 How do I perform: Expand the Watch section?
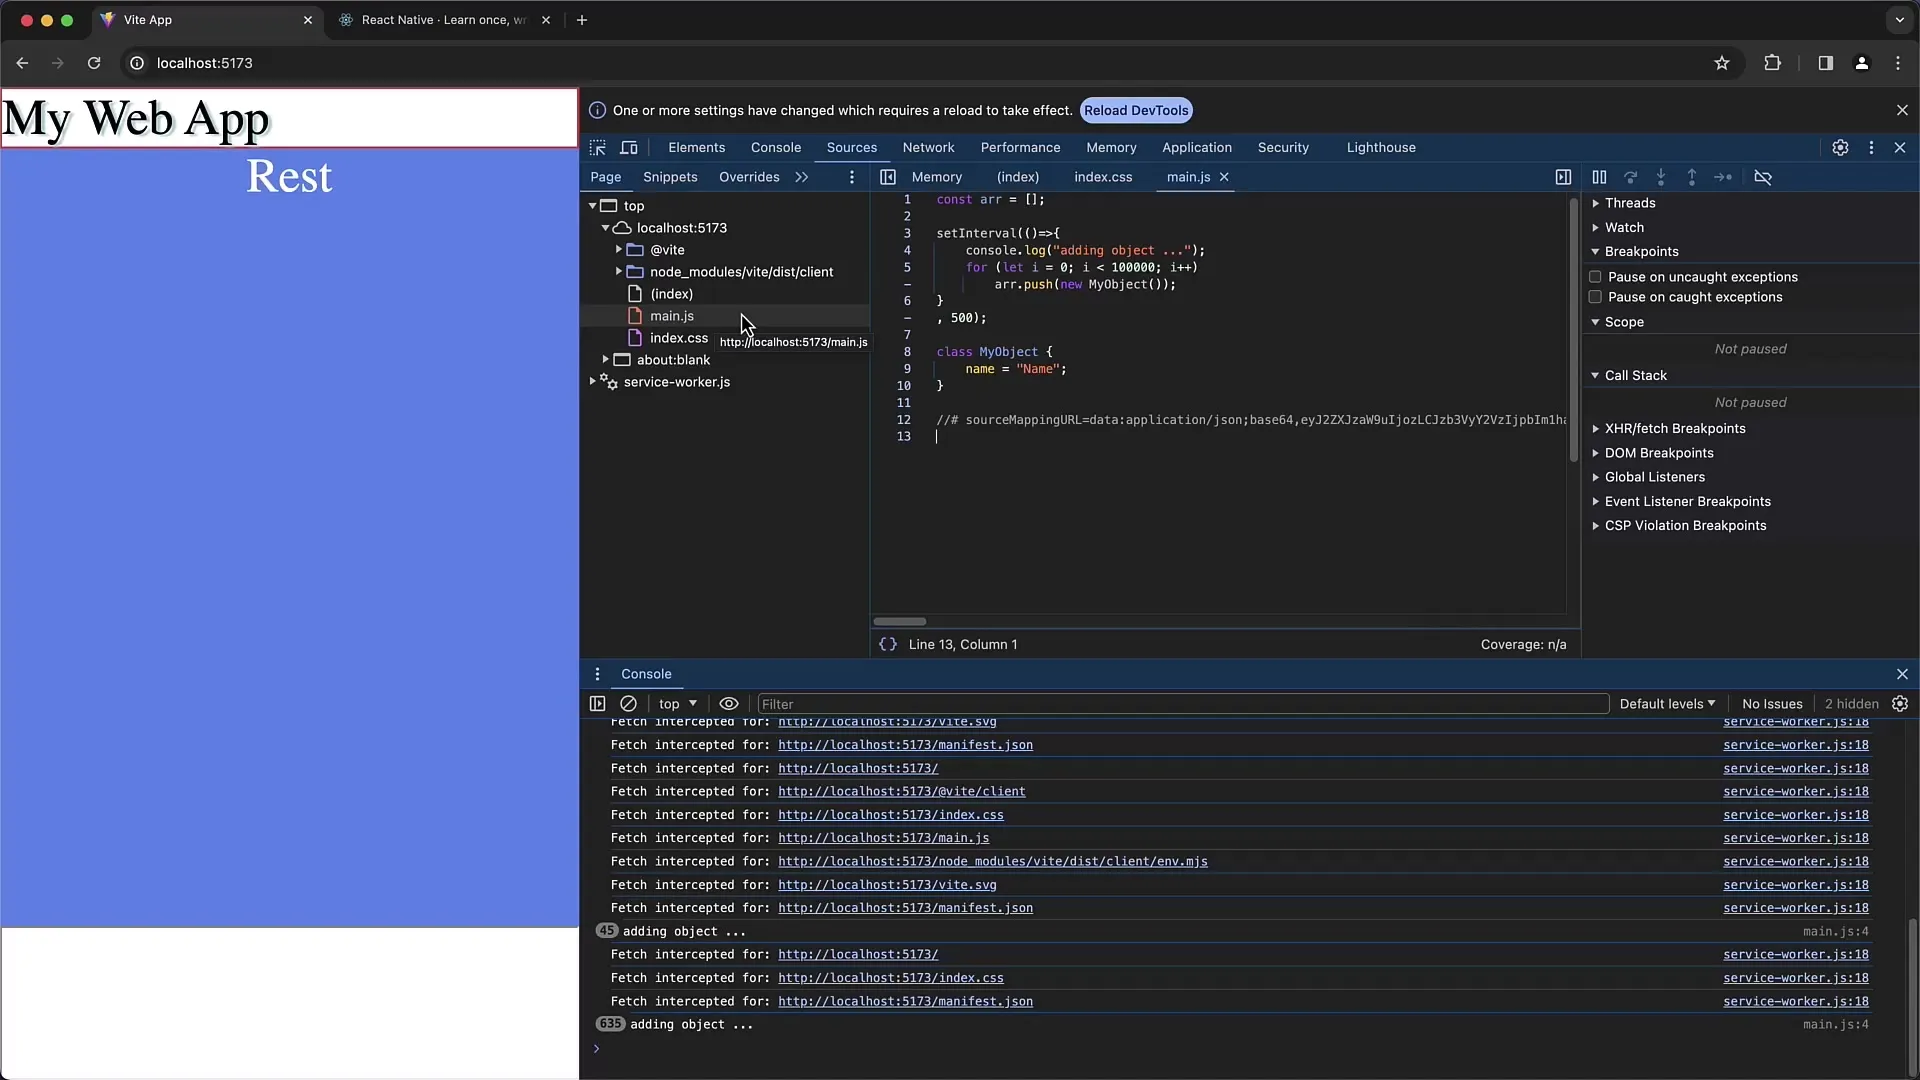point(1624,228)
